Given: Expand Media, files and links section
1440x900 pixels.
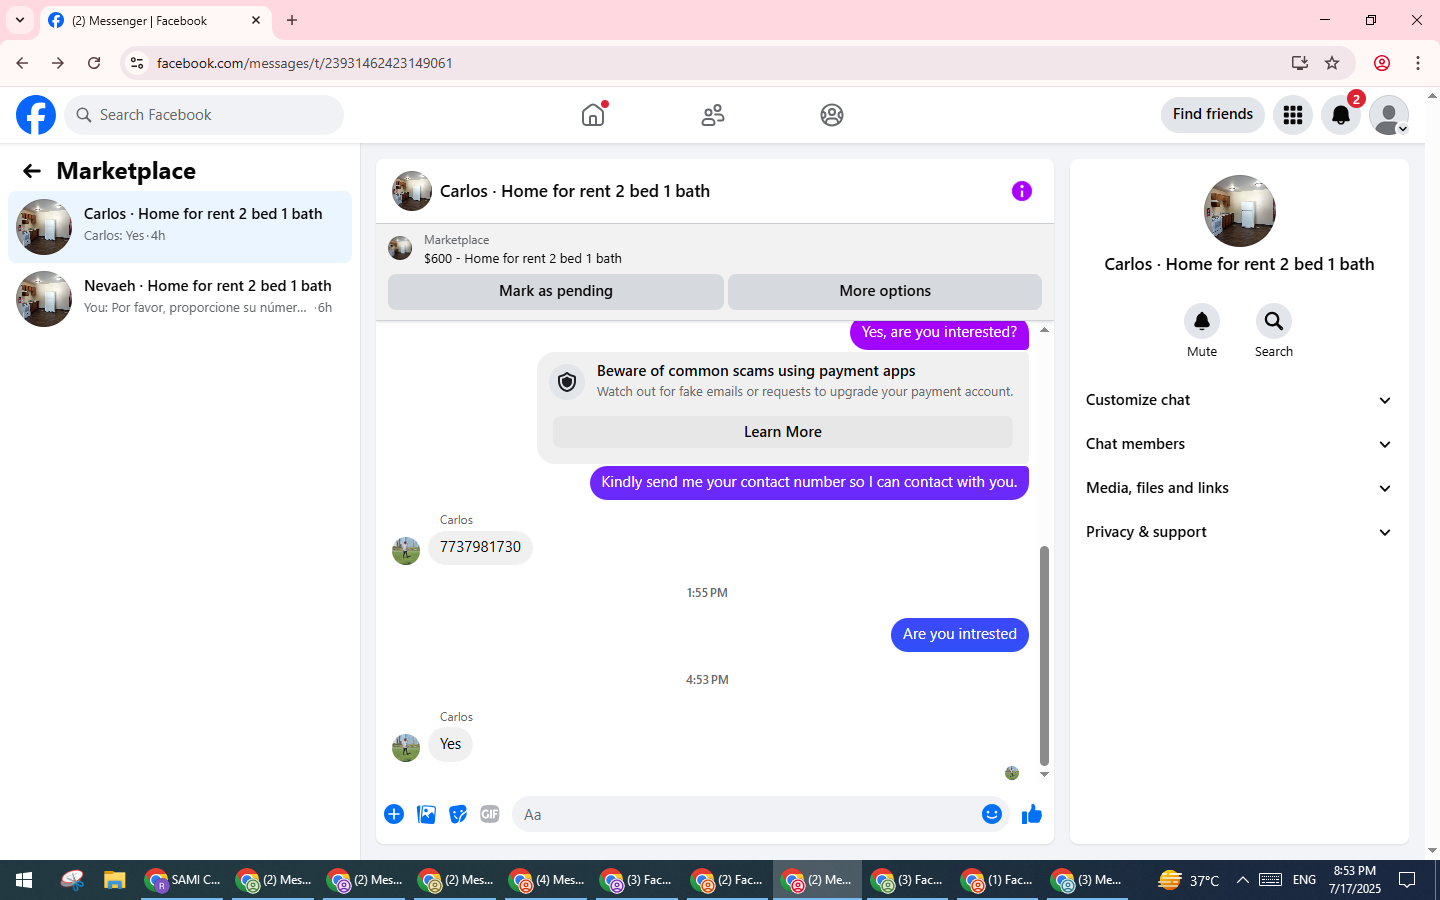Looking at the screenshot, I should click(x=1239, y=488).
